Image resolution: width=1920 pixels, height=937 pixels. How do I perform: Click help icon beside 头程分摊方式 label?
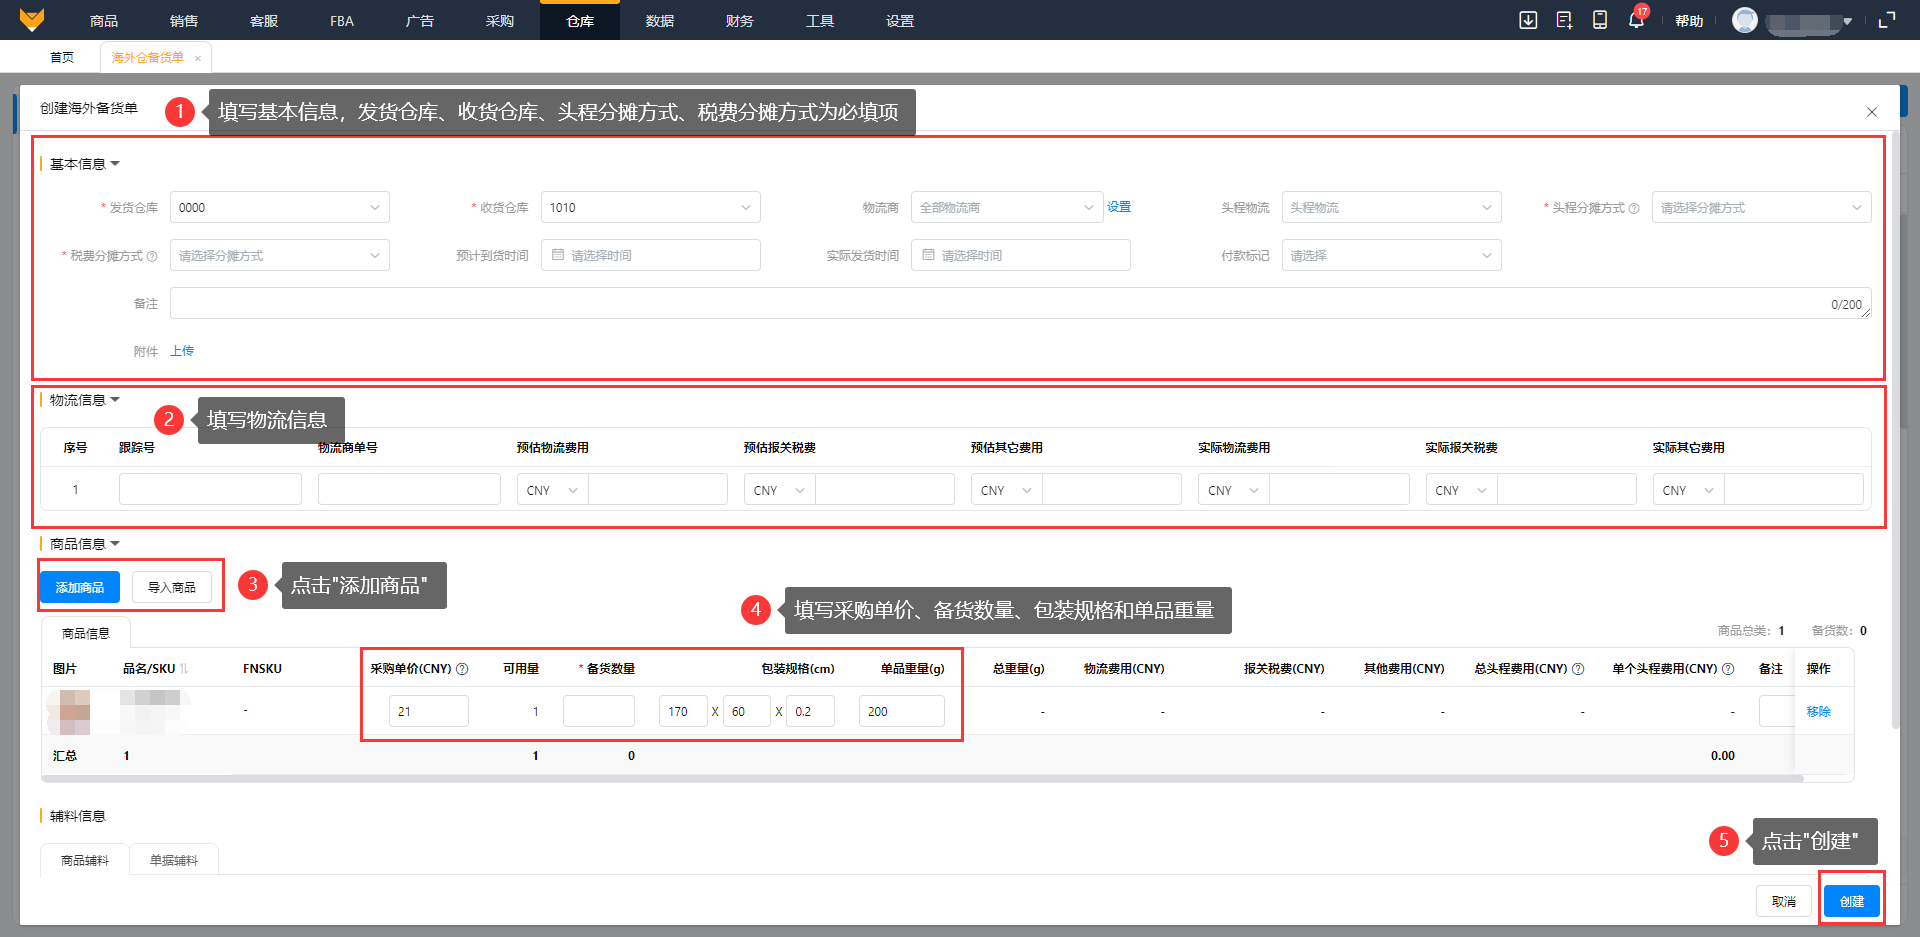pyautogui.click(x=1634, y=209)
